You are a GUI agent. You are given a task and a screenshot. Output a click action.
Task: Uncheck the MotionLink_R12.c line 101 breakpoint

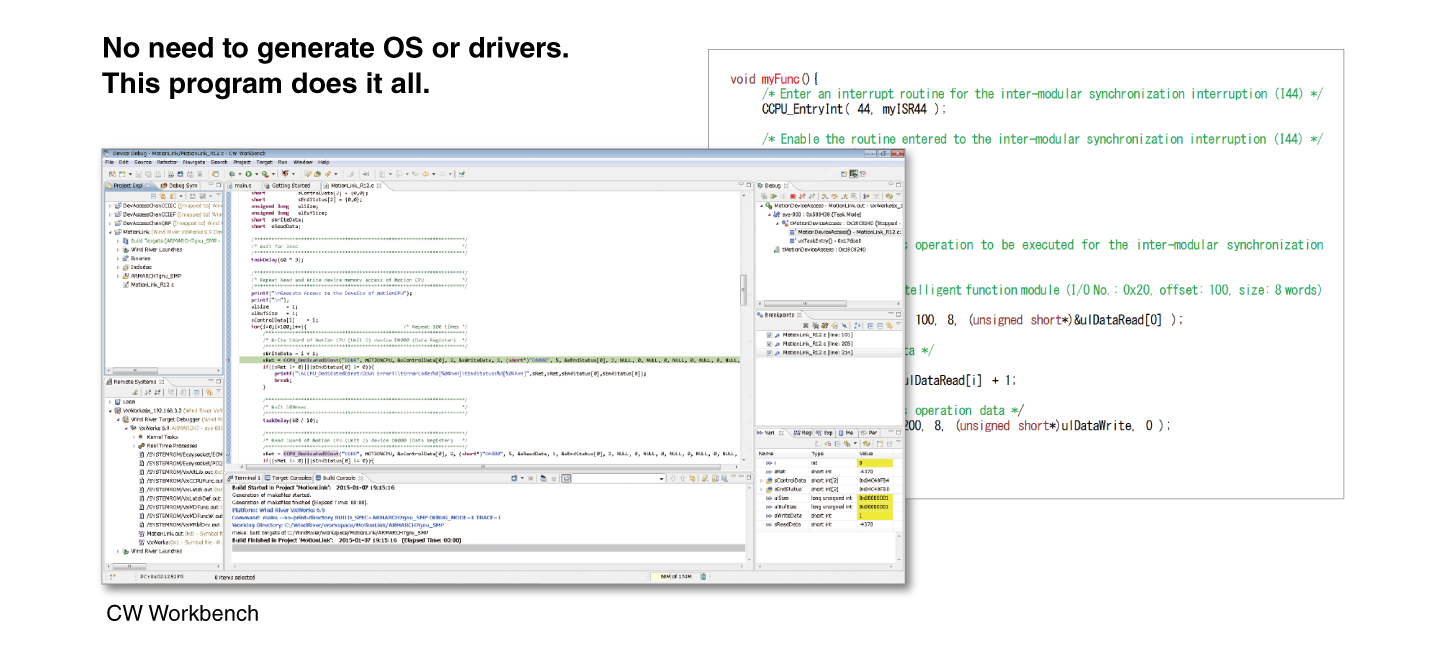[x=769, y=335]
